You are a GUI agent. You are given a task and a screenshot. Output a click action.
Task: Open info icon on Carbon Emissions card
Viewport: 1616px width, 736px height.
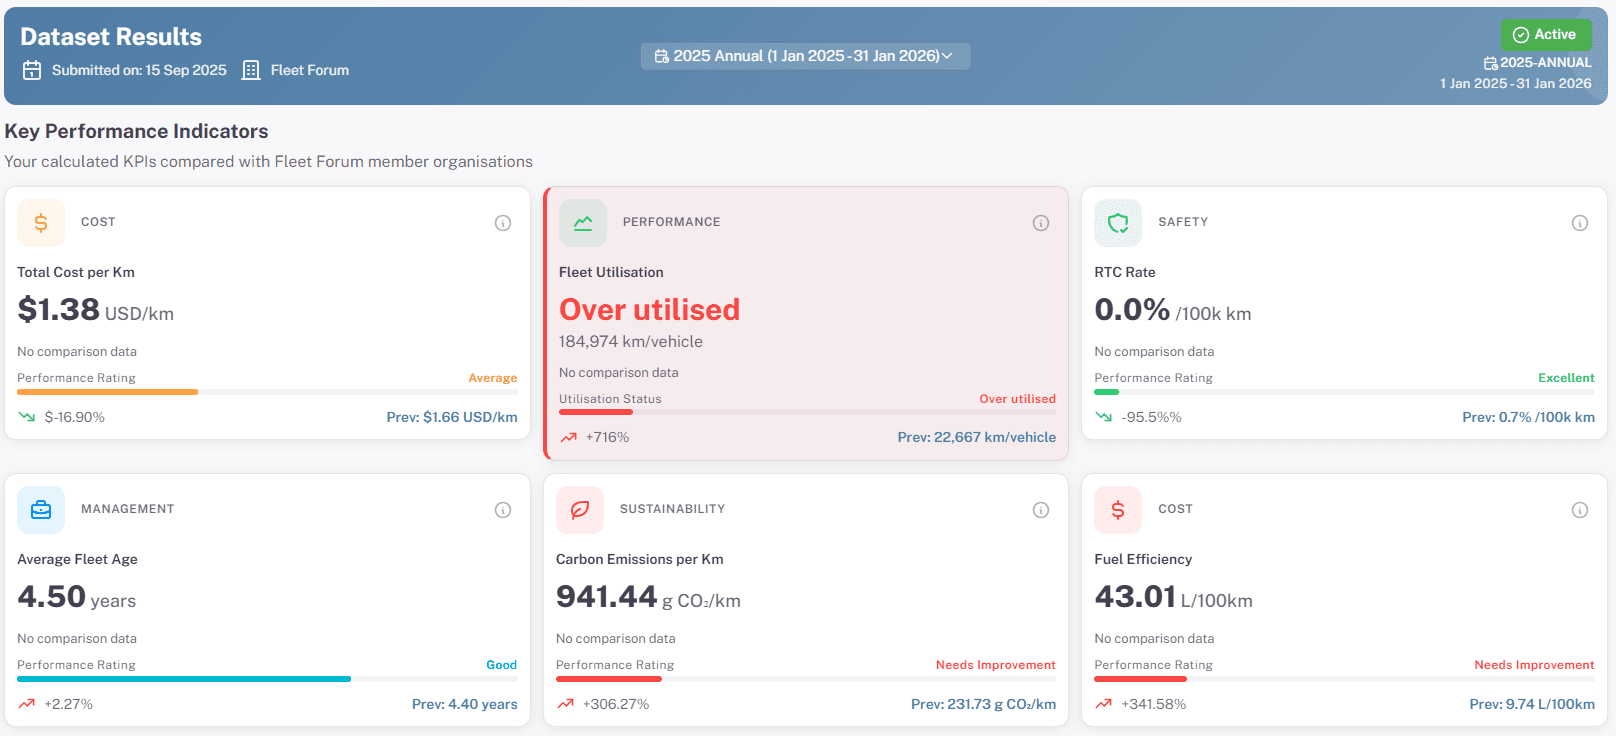tap(1041, 510)
